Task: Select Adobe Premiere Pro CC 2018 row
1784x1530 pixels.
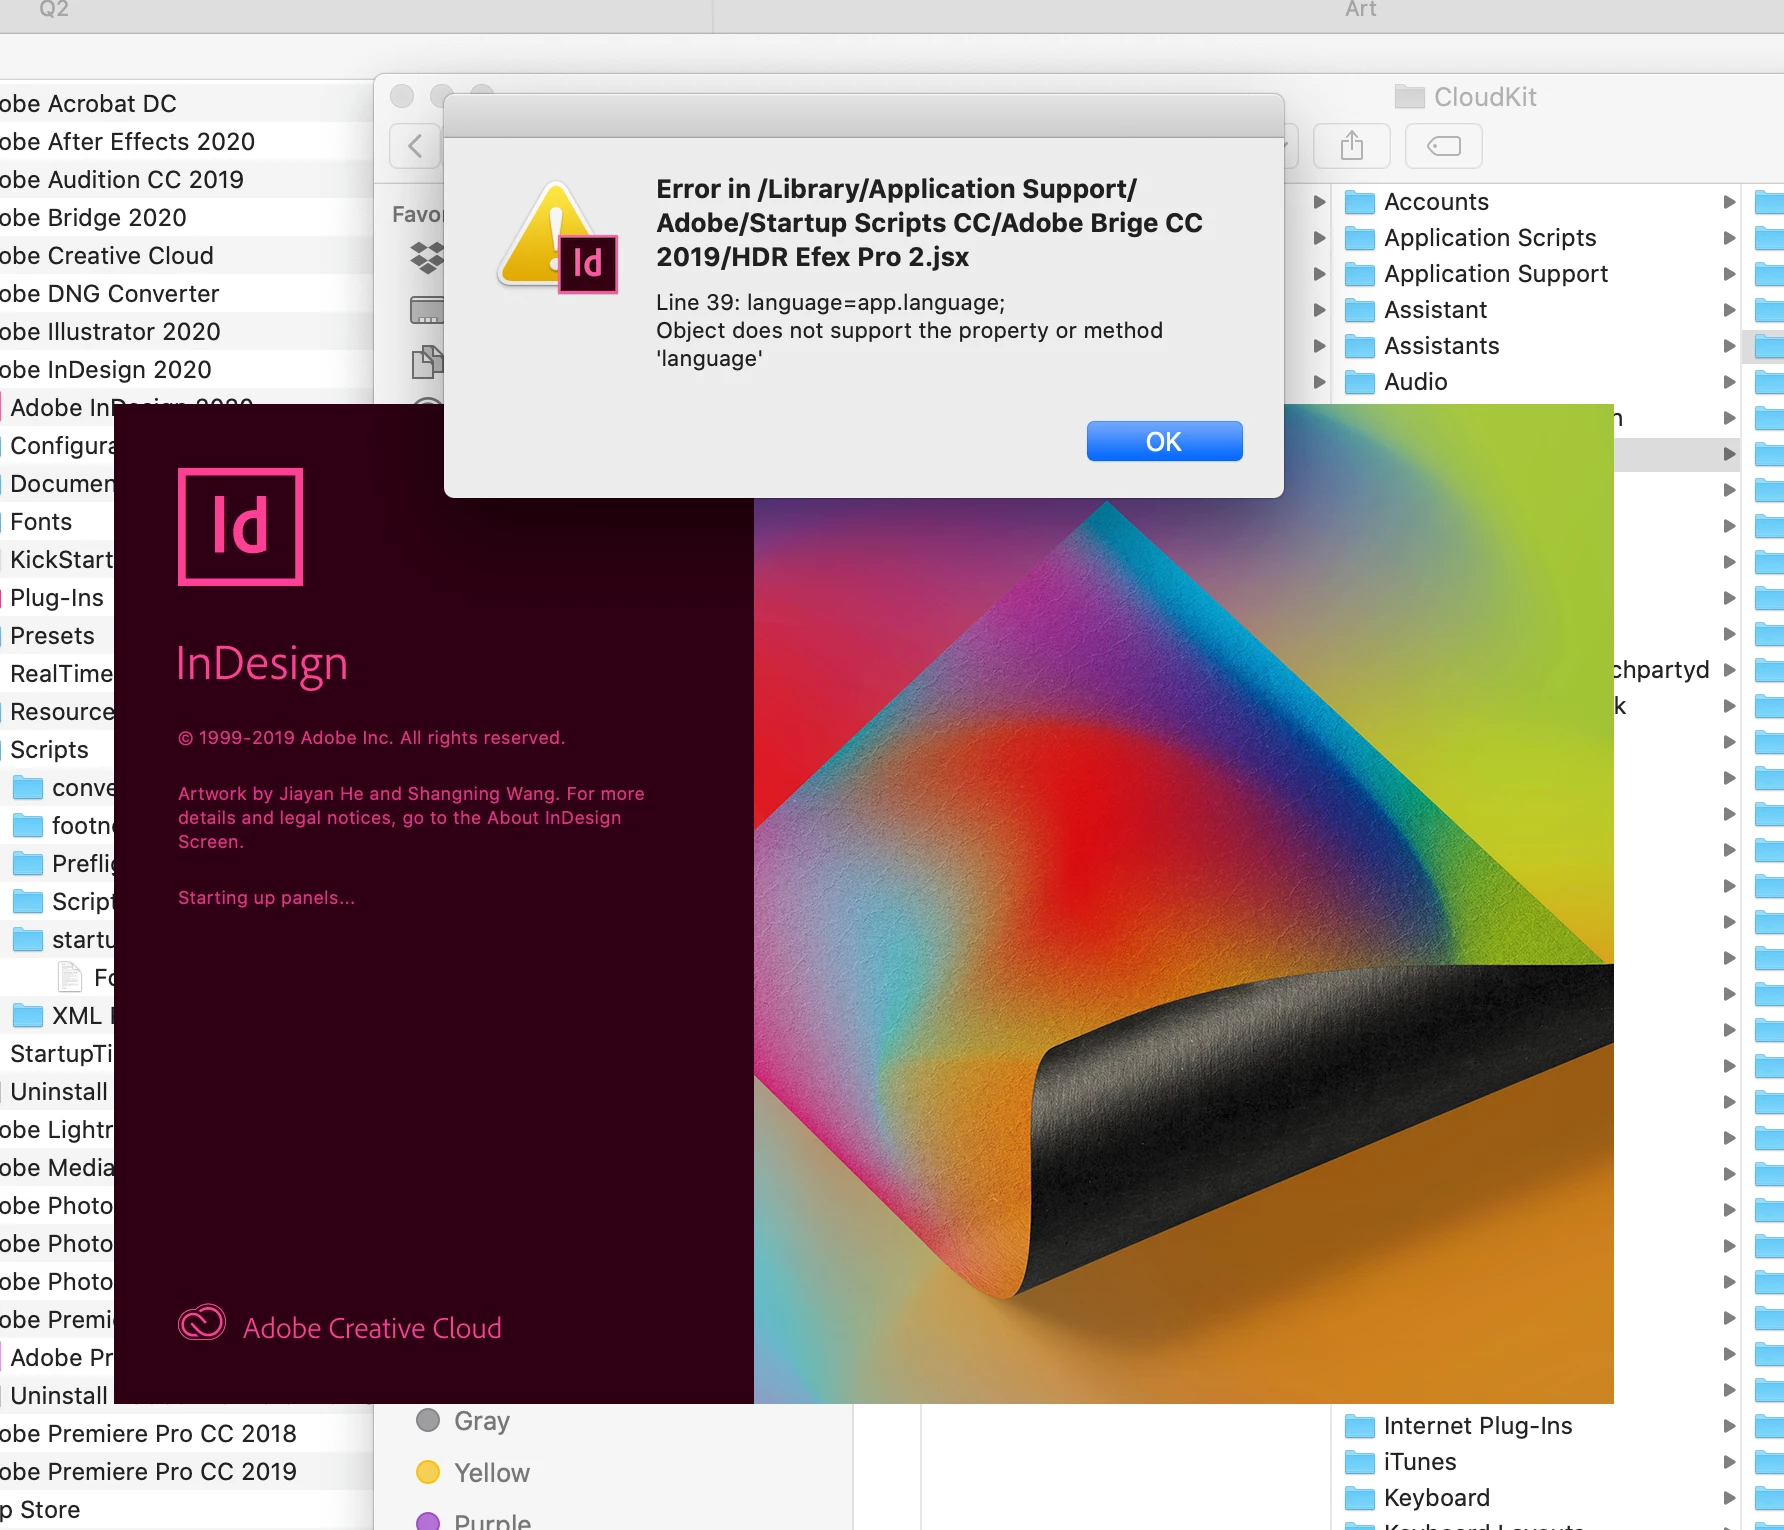Action: 186,1434
